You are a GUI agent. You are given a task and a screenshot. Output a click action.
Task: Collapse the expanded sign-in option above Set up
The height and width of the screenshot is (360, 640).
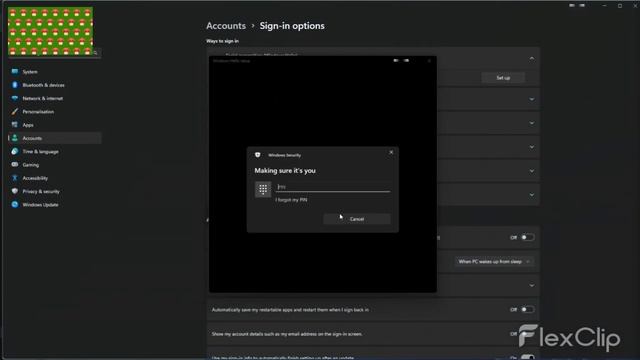coord(531,59)
